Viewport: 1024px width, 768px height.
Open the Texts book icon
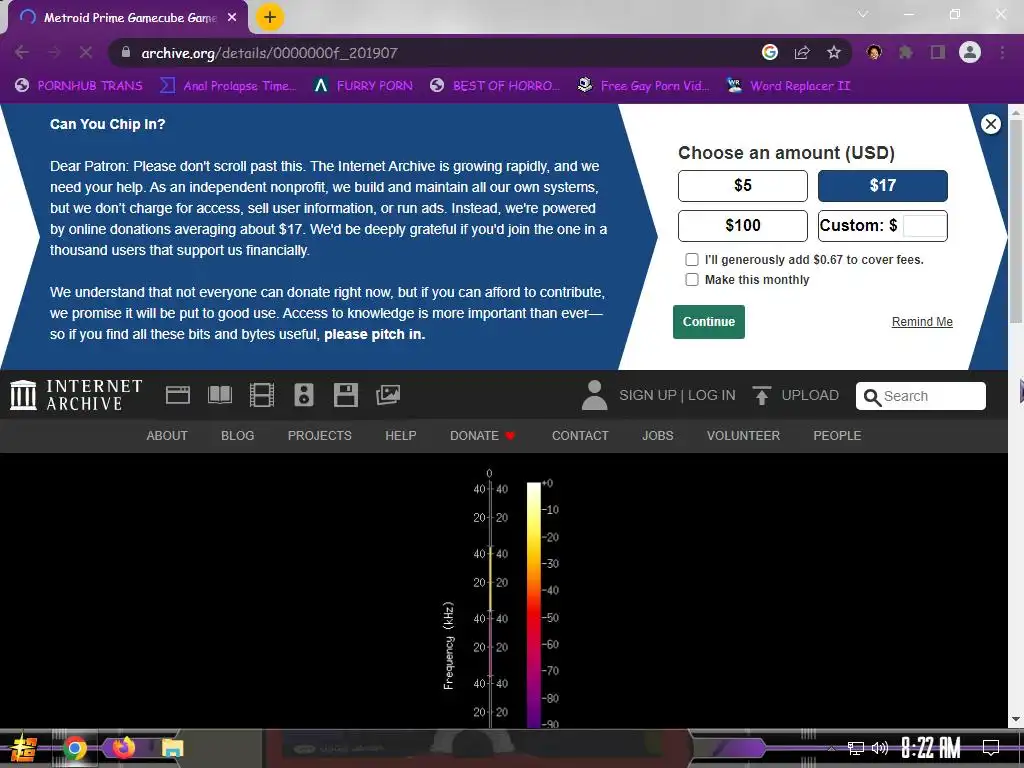coord(219,395)
